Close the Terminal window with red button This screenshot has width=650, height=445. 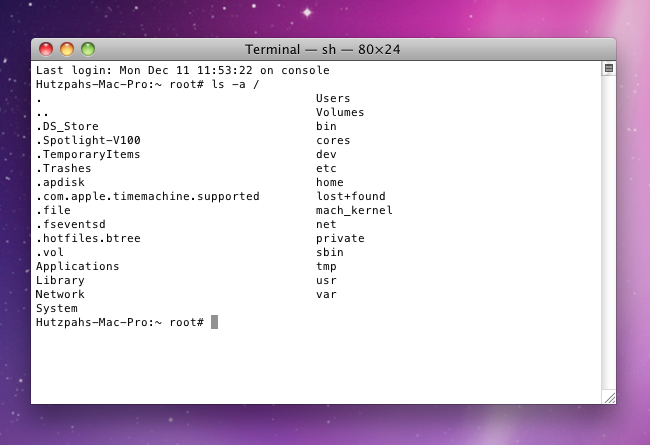pos(46,49)
